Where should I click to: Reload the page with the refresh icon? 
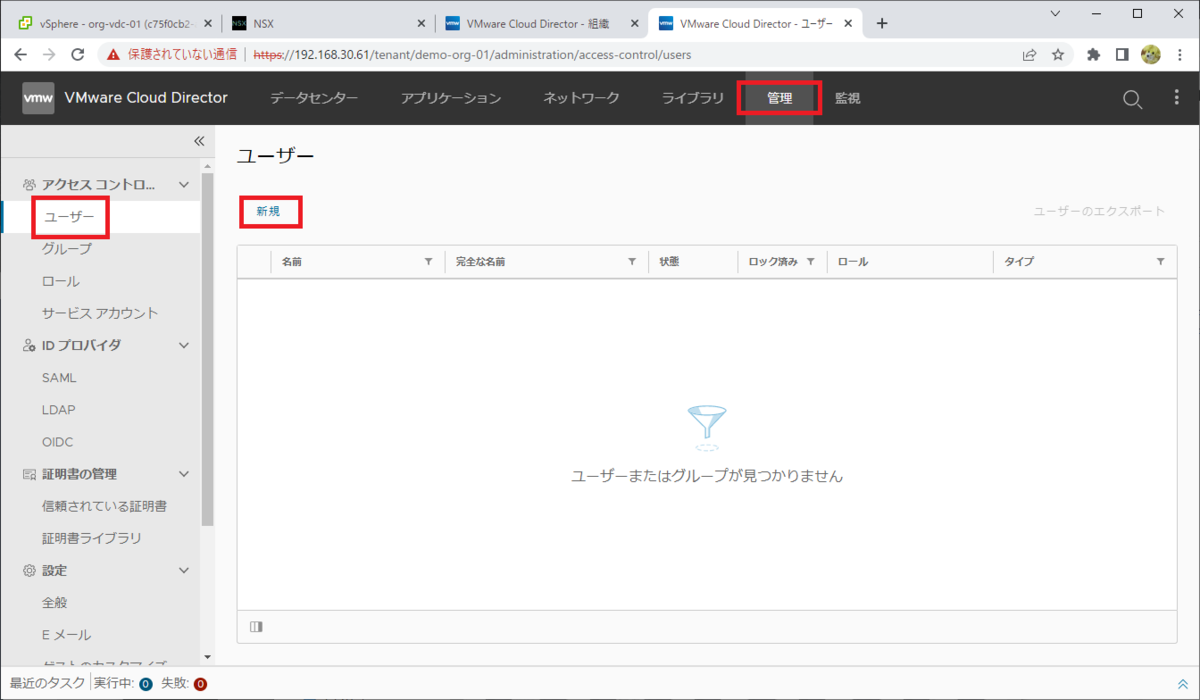78,55
